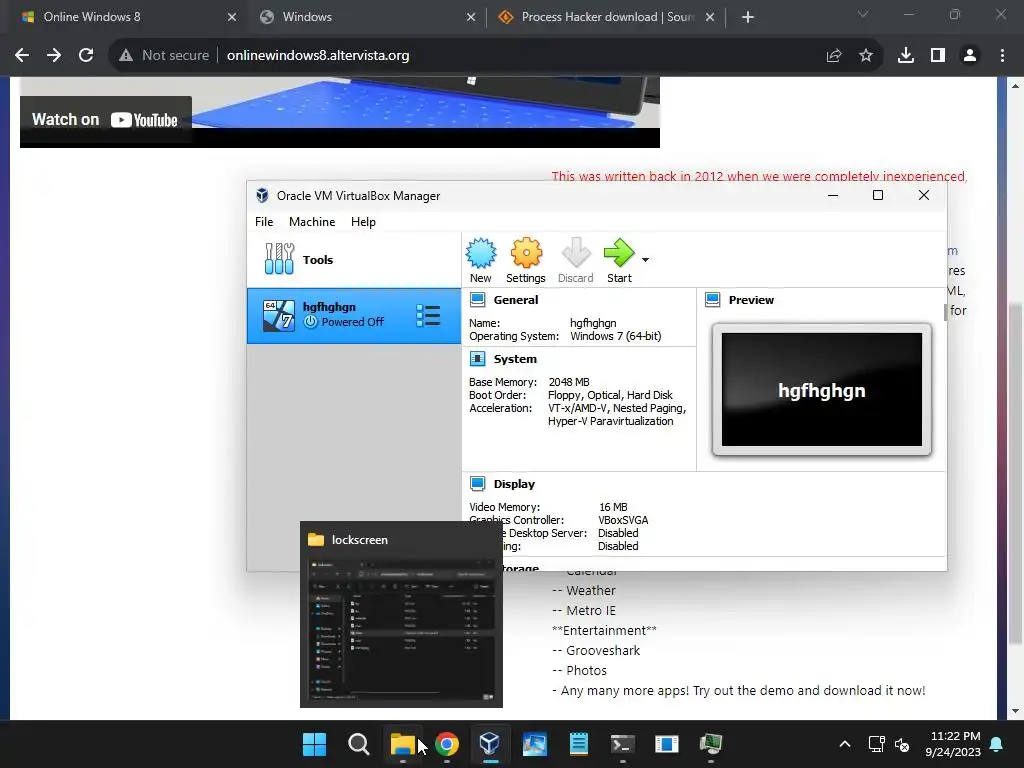The height and width of the screenshot is (768, 1024).
Task: Open the clock showing 11:22 PM
Action: point(953,744)
